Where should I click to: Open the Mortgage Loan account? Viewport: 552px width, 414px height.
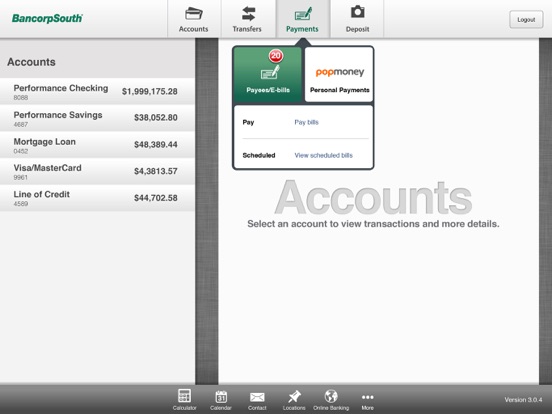click(x=97, y=145)
